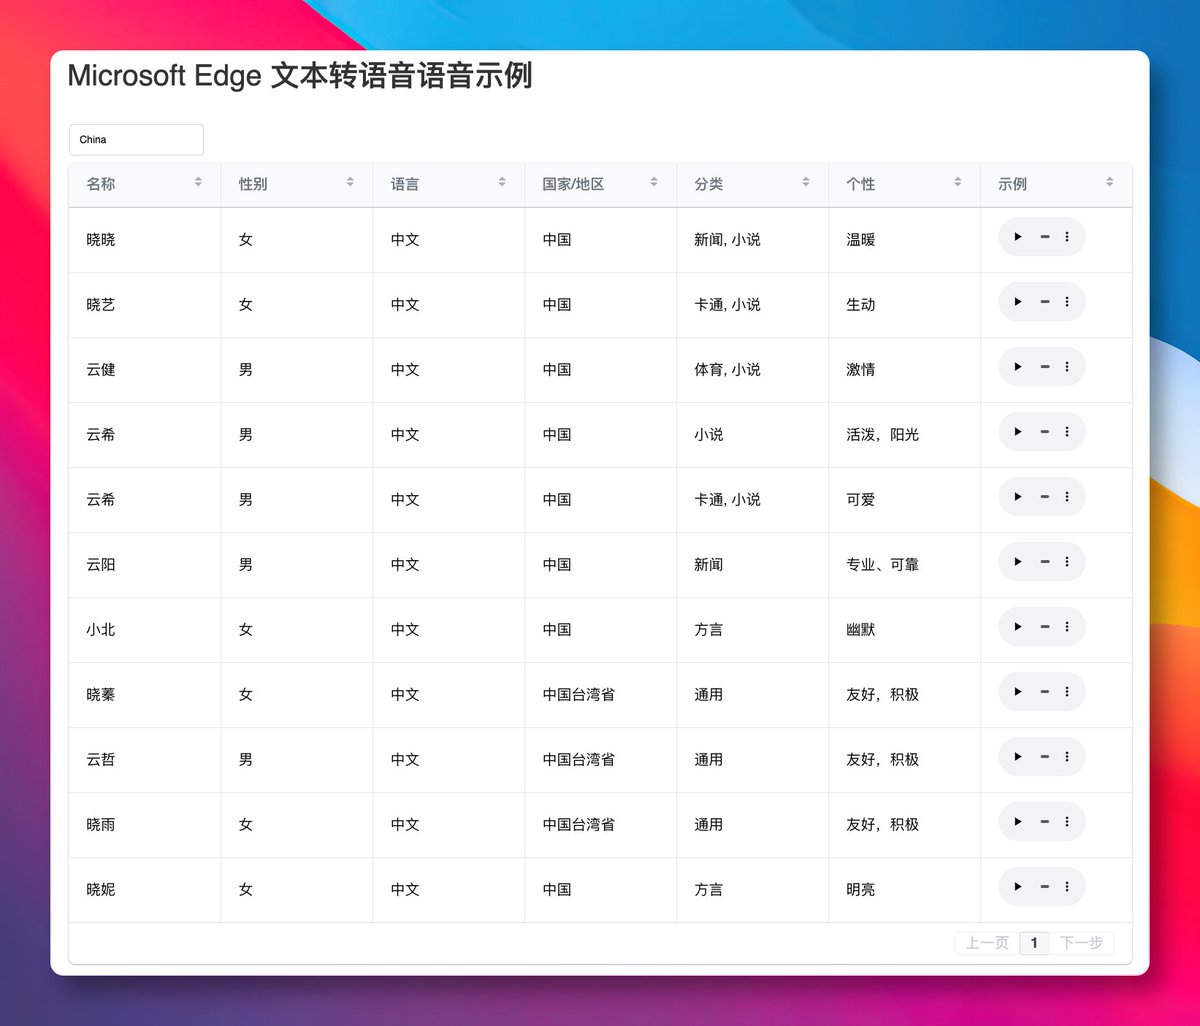Play the voice sample for 晓蓁
Viewport: 1200px width, 1026px height.
point(1017,692)
